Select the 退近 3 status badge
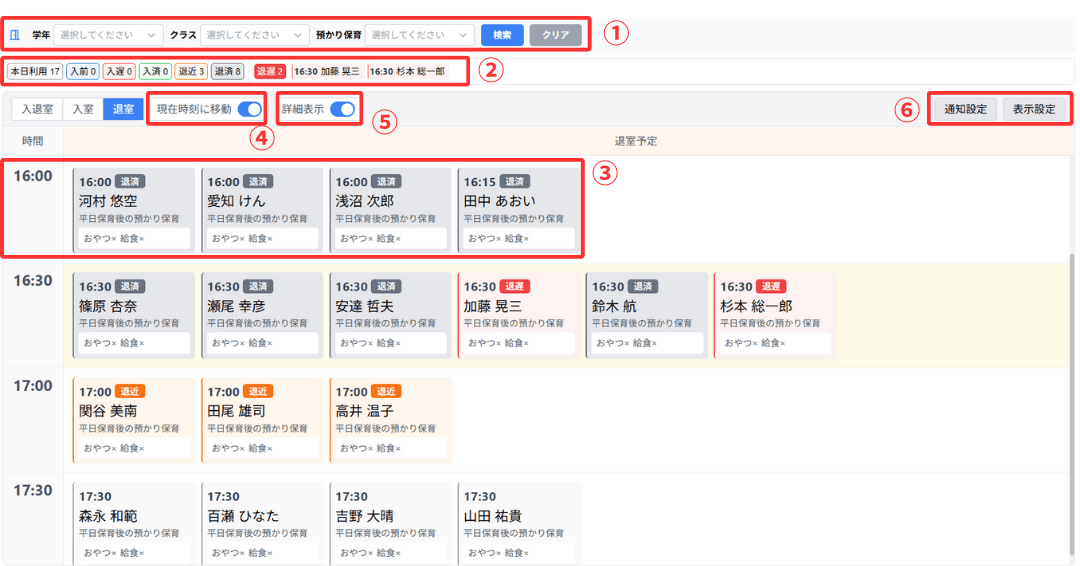1080x566 pixels. (x=190, y=72)
